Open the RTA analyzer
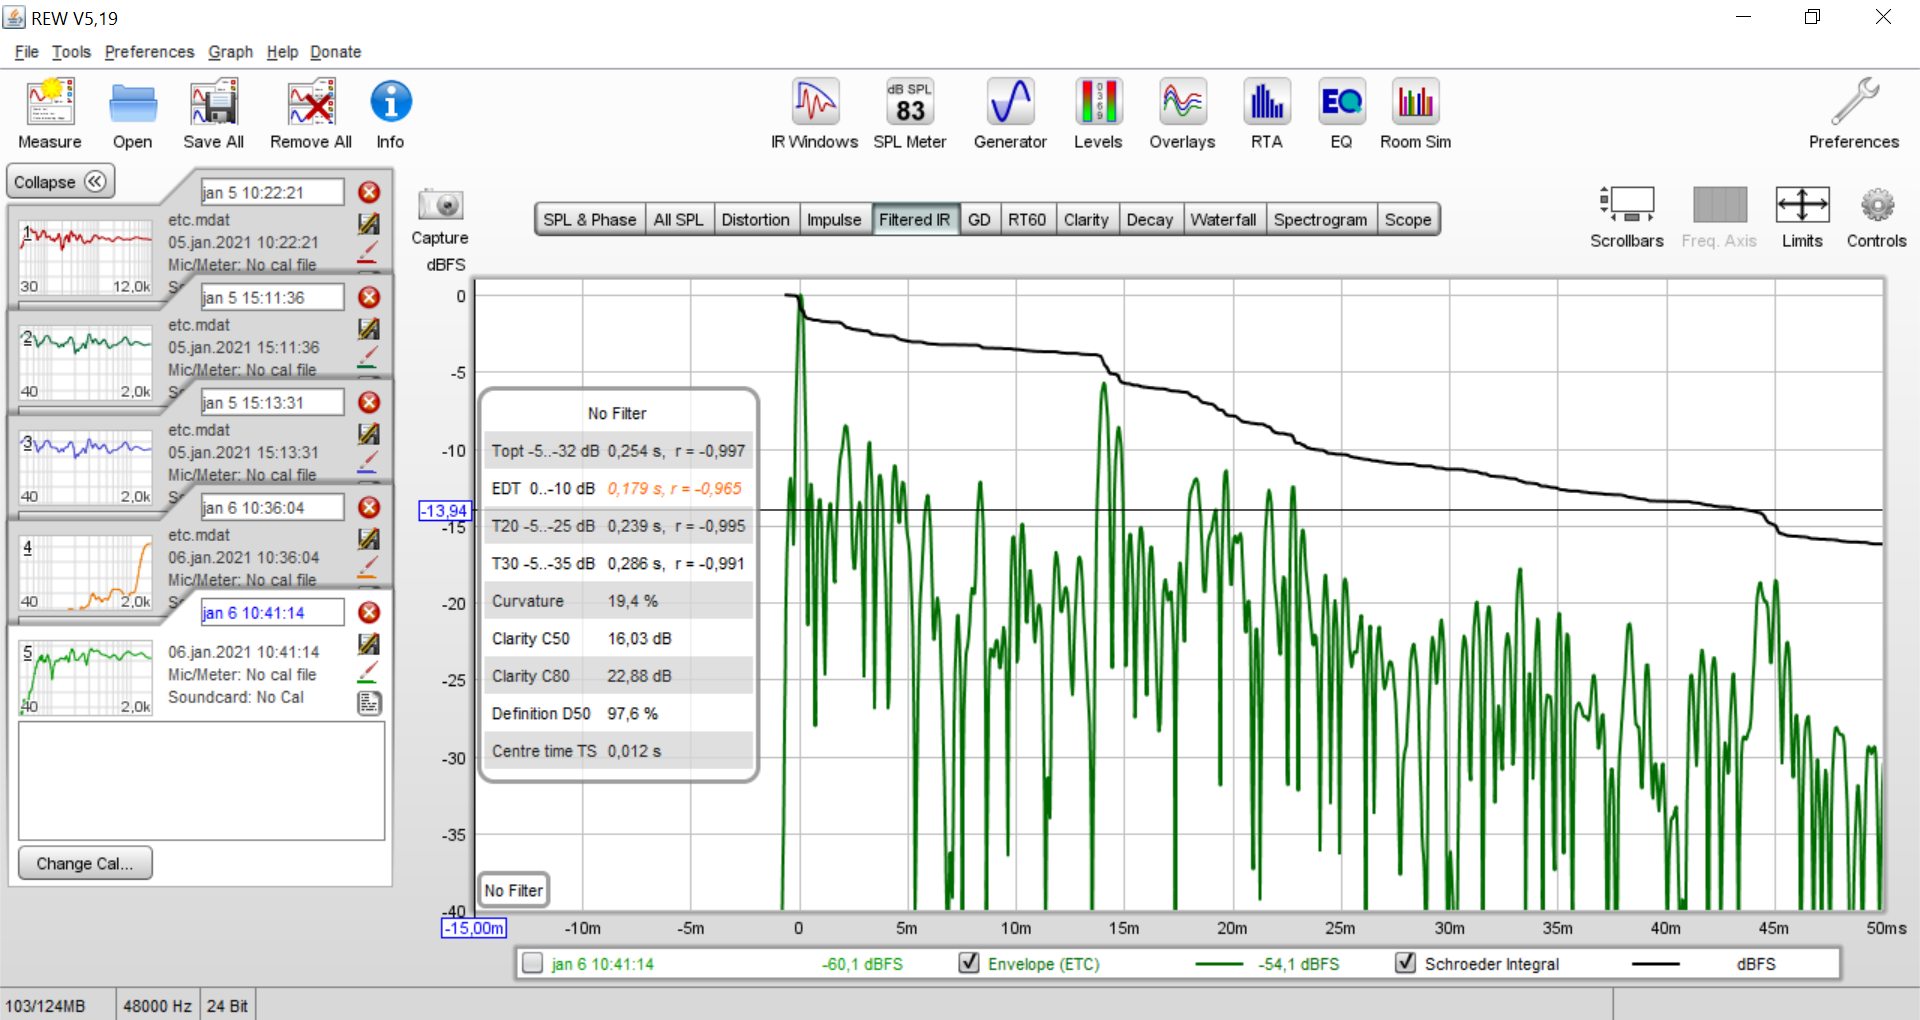The image size is (1920, 1020). [x=1267, y=113]
